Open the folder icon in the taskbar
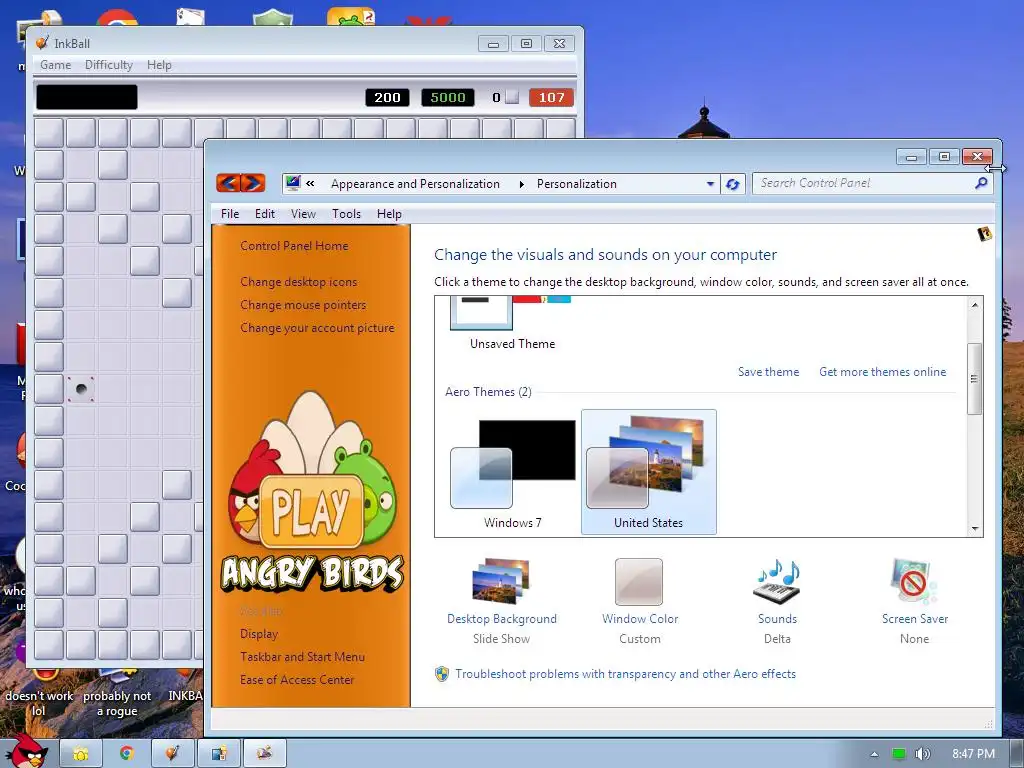 pyautogui.click(x=81, y=754)
